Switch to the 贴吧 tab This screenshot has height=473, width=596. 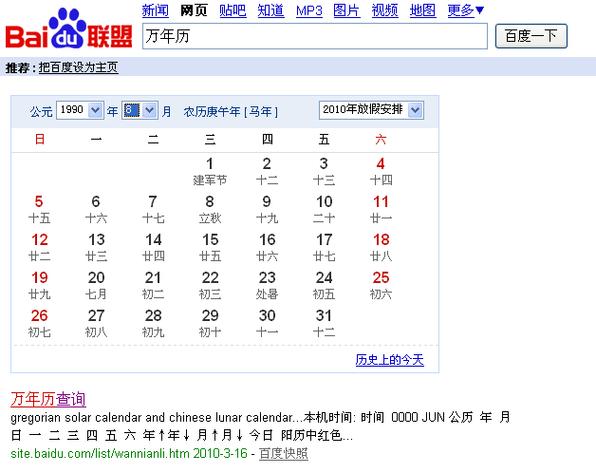[233, 10]
